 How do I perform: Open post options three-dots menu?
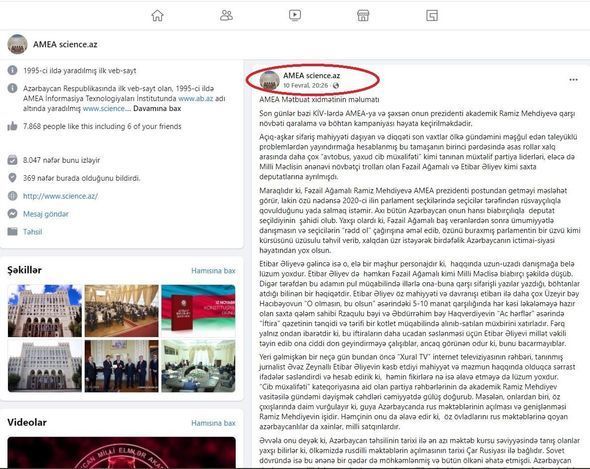pyautogui.click(x=573, y=80)
